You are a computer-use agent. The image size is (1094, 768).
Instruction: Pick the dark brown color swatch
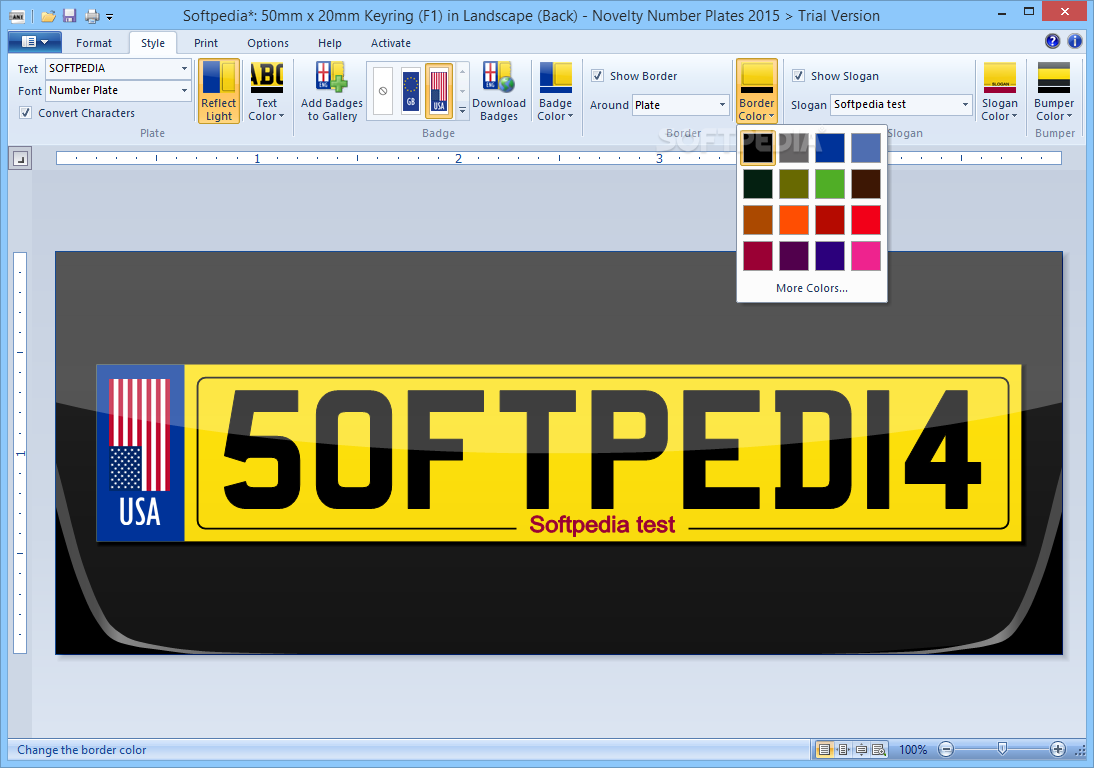[866, 184]
